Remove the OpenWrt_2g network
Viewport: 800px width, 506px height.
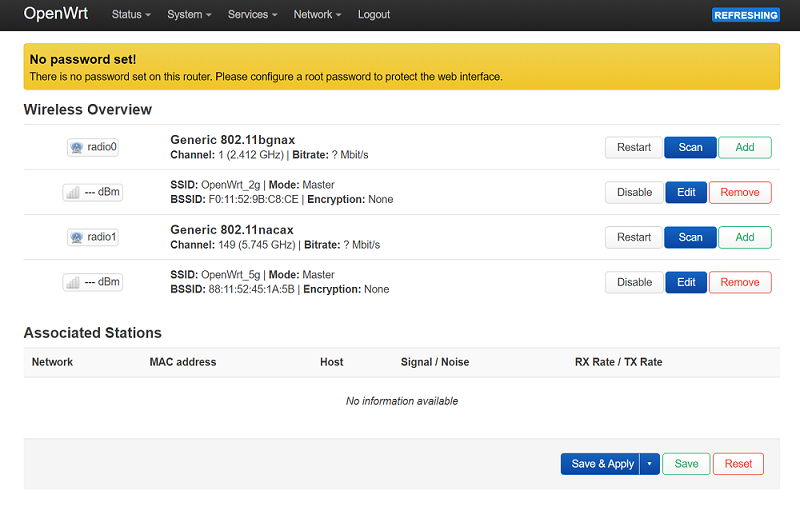[x=740, y=192]
